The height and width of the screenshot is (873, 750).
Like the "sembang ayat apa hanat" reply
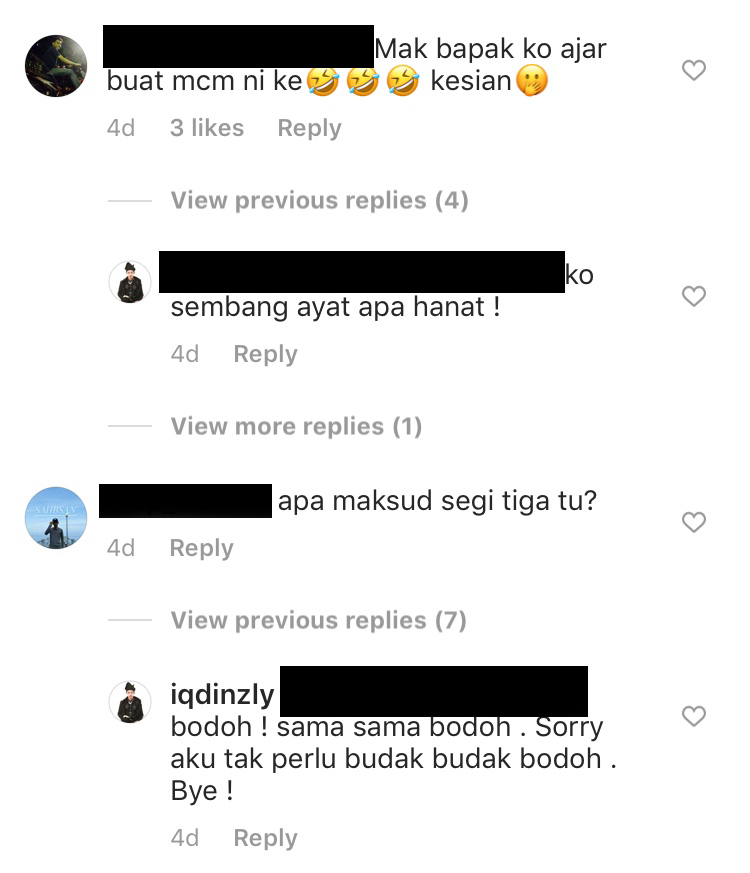(x=694, y=296)
